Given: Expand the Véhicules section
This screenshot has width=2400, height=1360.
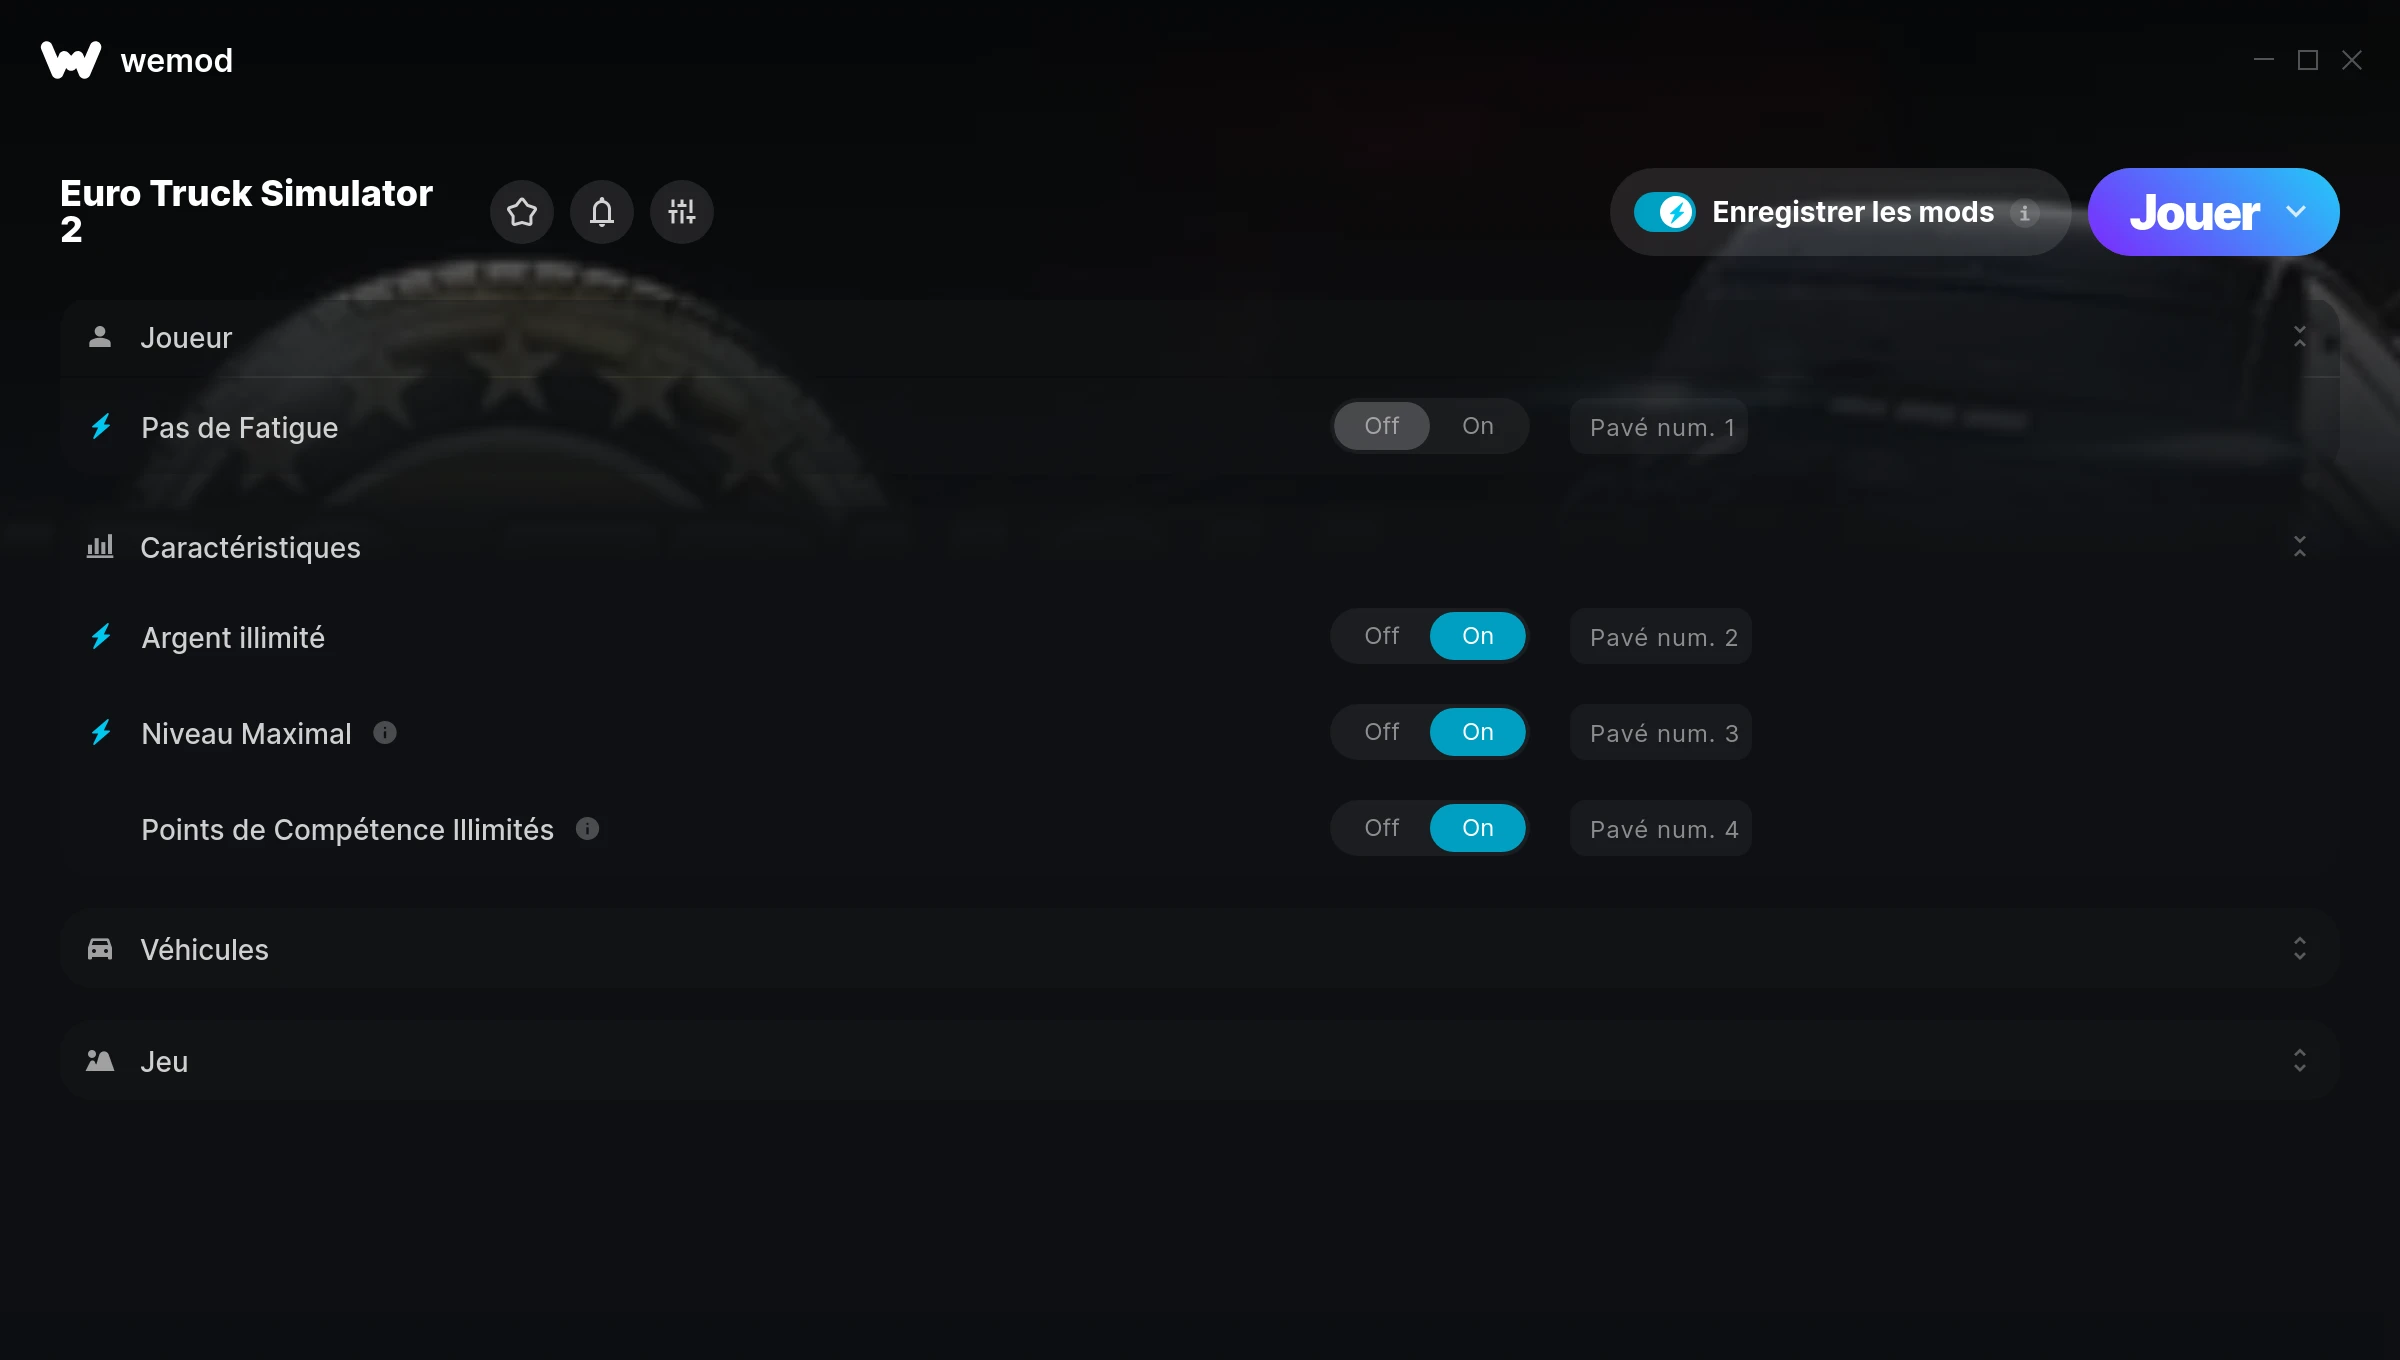Looking at the screenshot, I should click(2299, 949).
